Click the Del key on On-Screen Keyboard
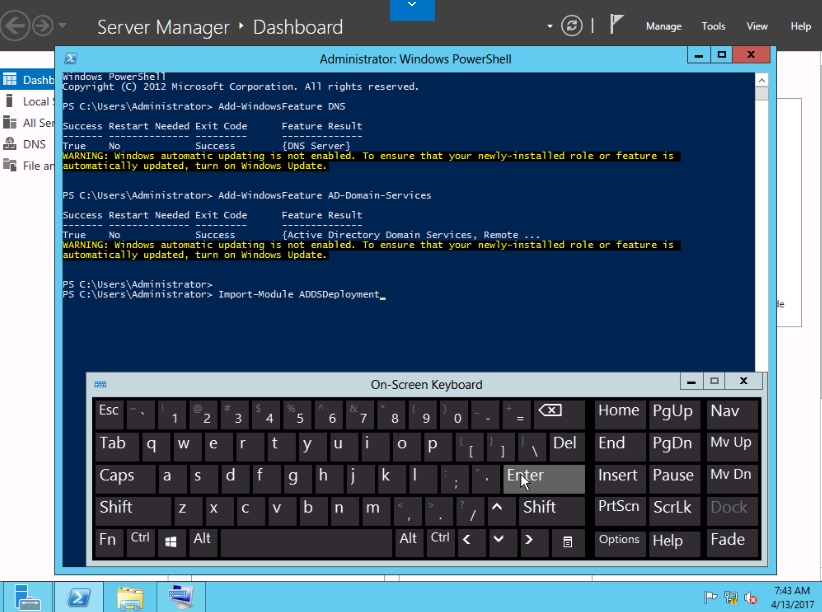Image resolution: width=822 pixels, height=612 pixels. [x=566, y=446]
